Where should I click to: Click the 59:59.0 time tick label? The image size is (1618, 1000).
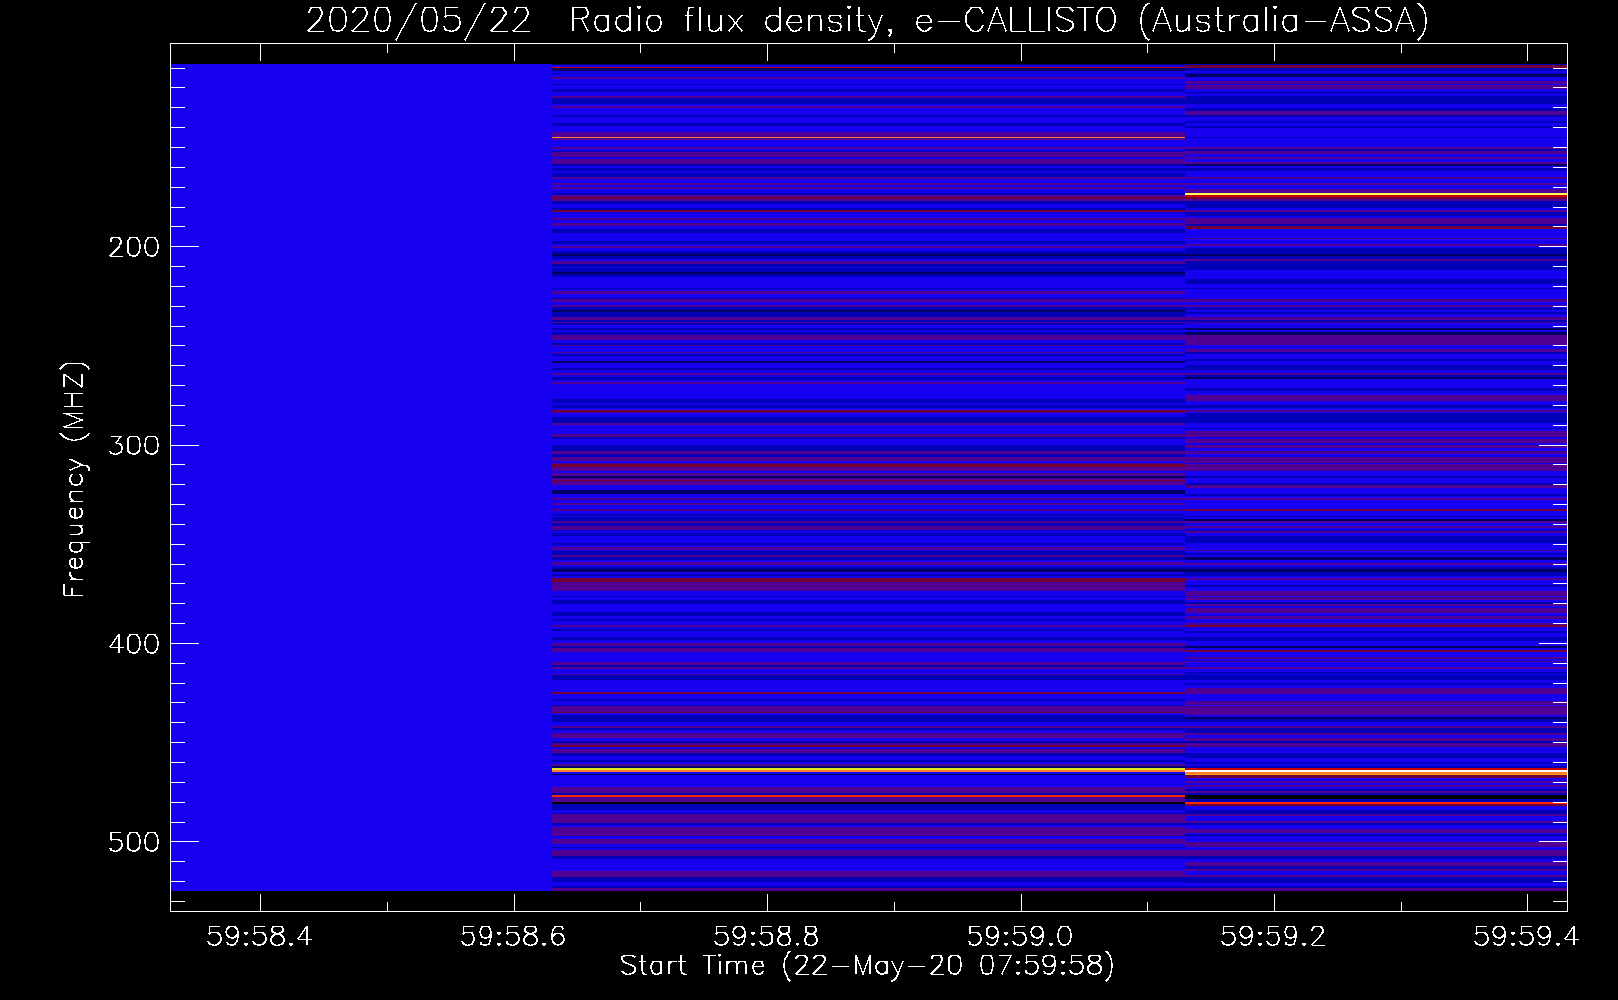point(1020,936)
